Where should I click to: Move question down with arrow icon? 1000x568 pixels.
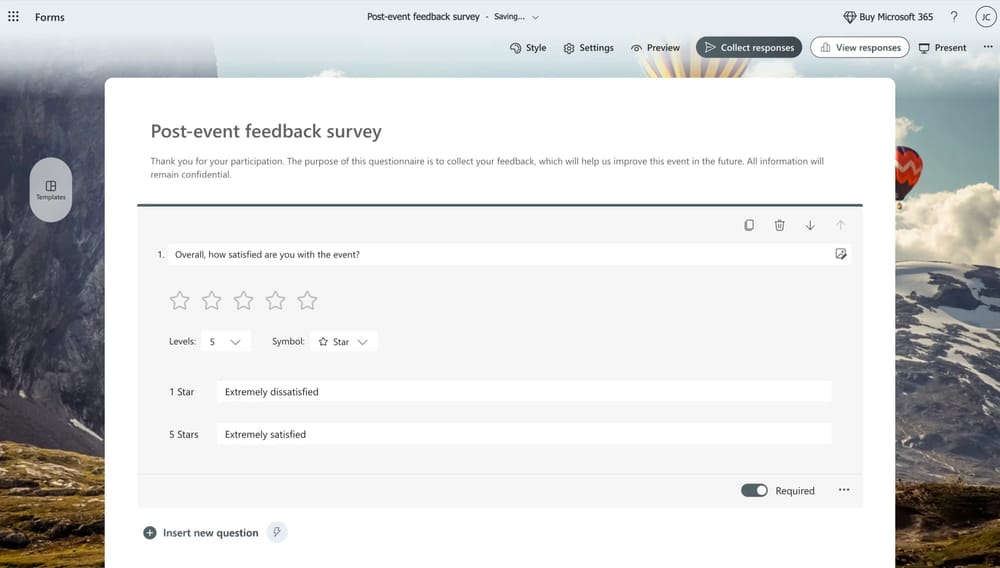point(810,225)
